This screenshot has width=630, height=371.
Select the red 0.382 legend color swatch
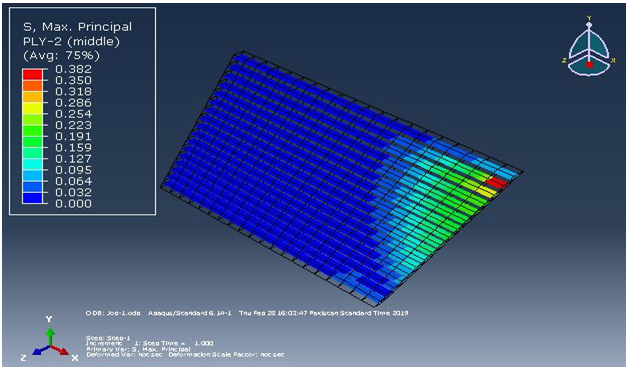pos(32,74)
